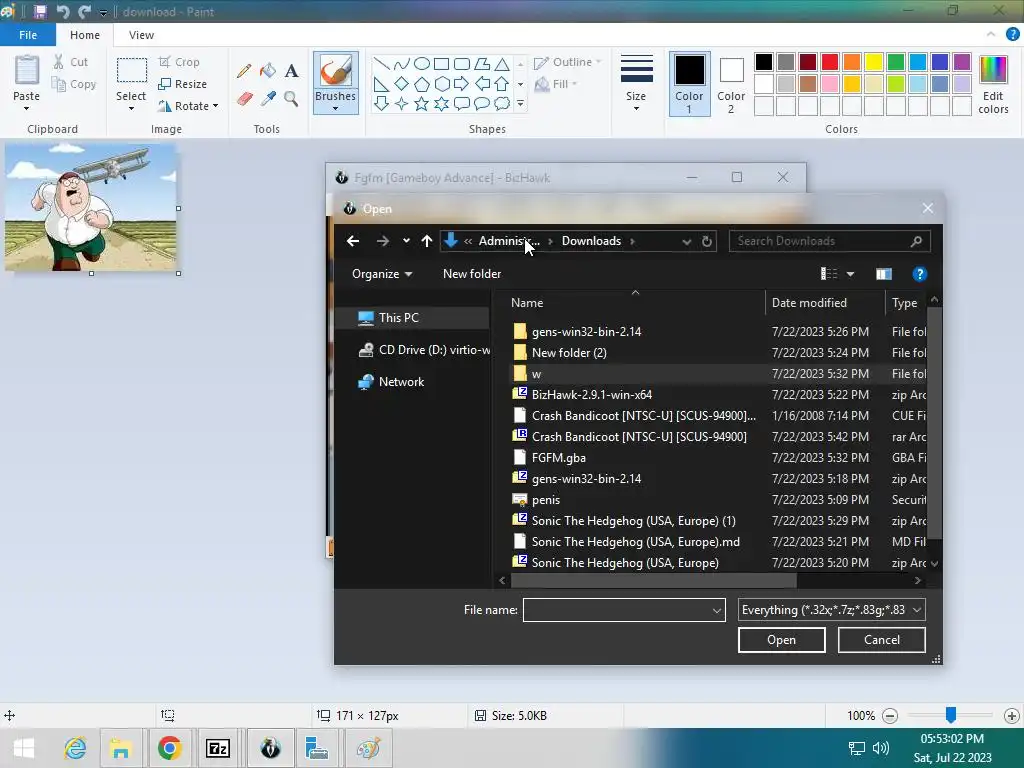The image size is (1024, 768).
Task: Click the Downloads breadcrumb in address bar
Action: coord(591,241)
